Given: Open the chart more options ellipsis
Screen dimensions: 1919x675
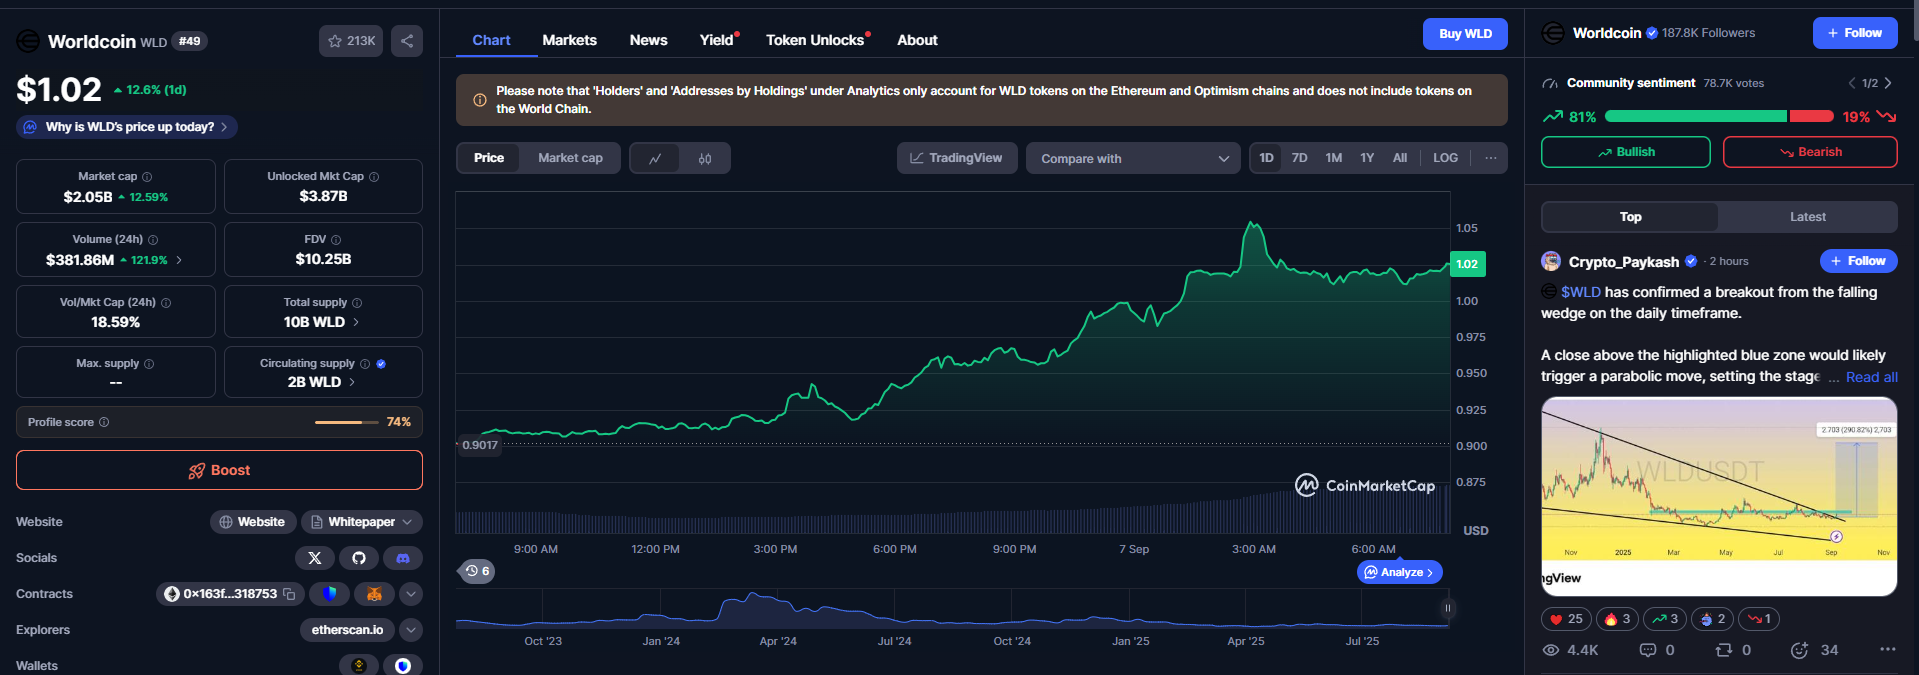Looking at the screenshot, I should (1490, 158).
